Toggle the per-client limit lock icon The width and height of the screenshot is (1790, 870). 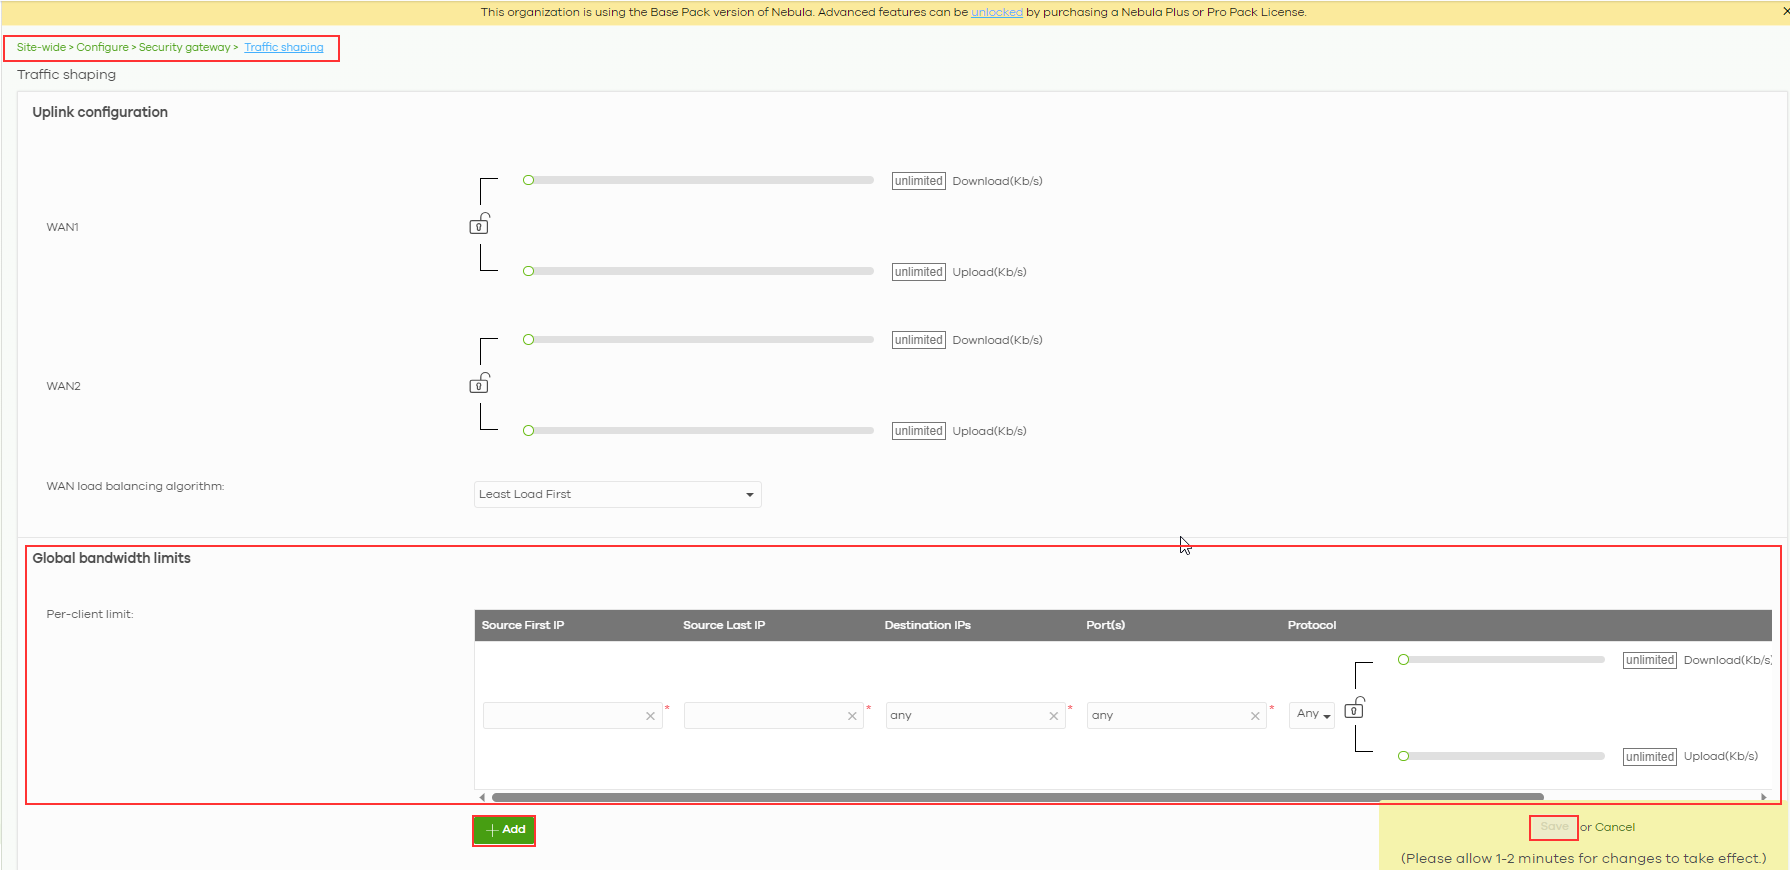coord(1354,709)
